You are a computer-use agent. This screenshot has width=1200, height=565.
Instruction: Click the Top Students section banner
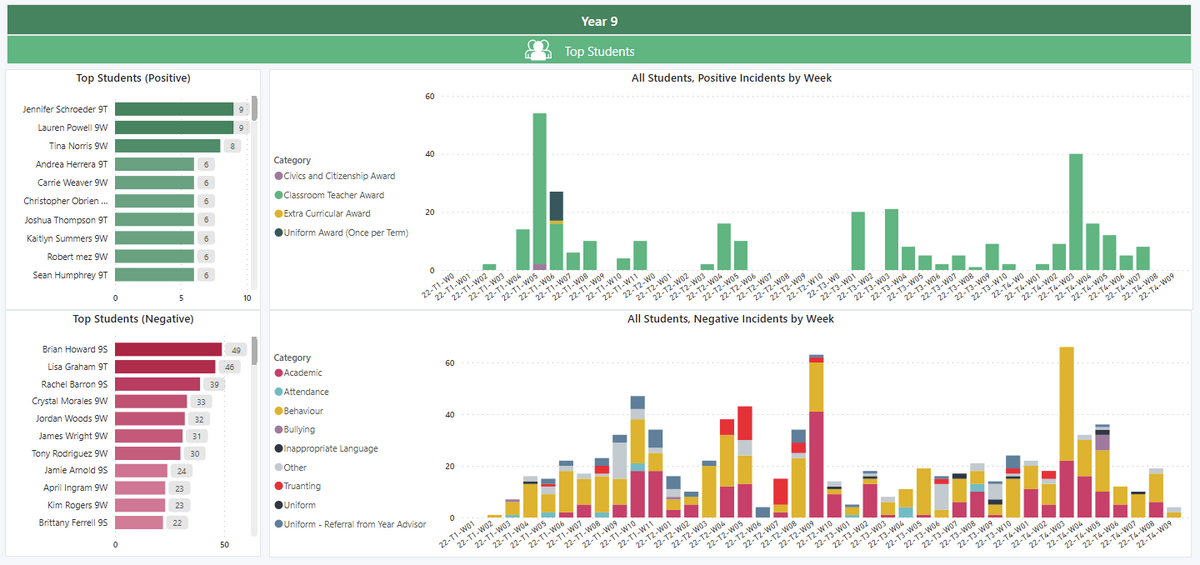[x=599, y=50]
